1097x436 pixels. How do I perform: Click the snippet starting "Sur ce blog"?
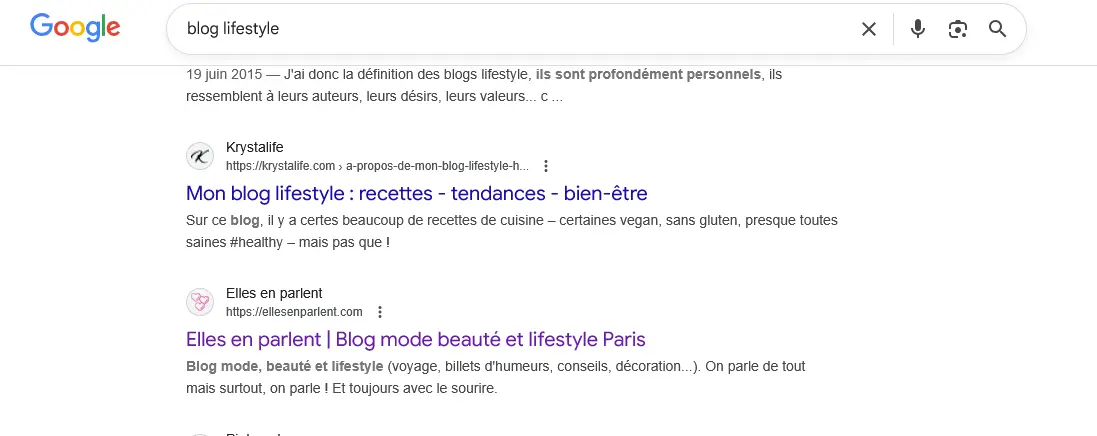click(511, 231)
